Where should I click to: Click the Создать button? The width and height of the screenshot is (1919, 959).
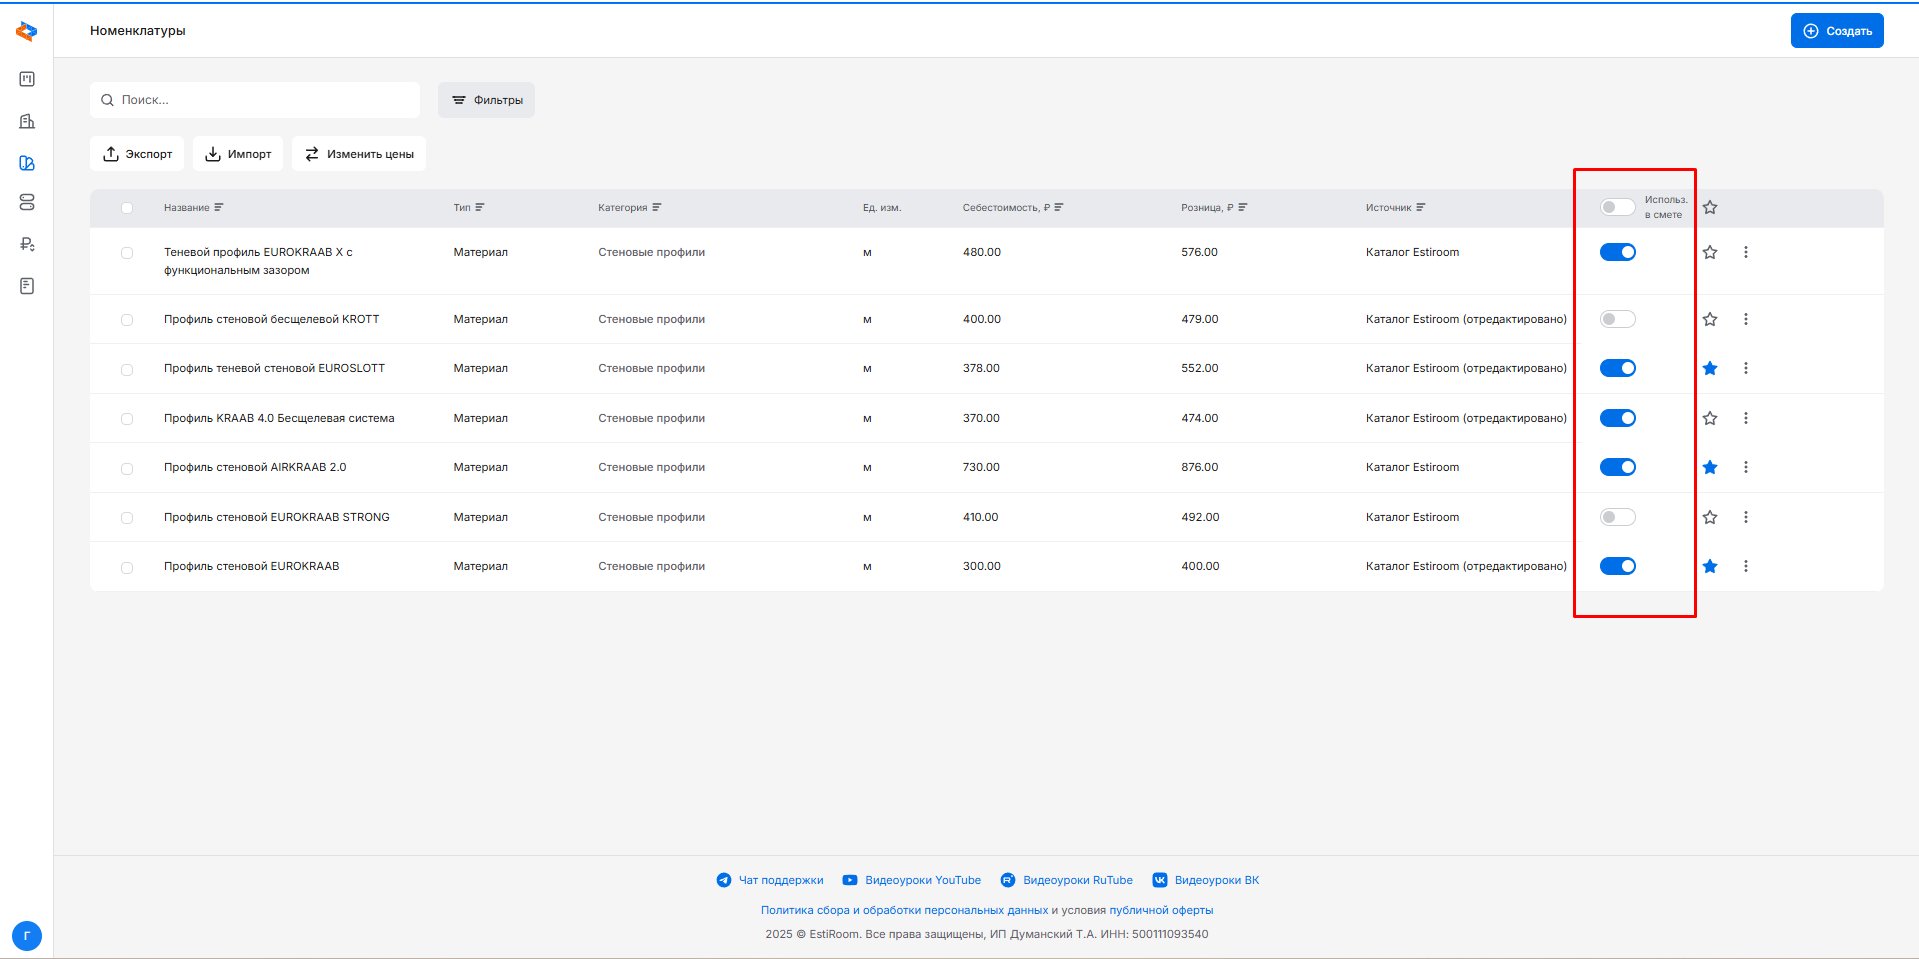tap(1837, 31)
